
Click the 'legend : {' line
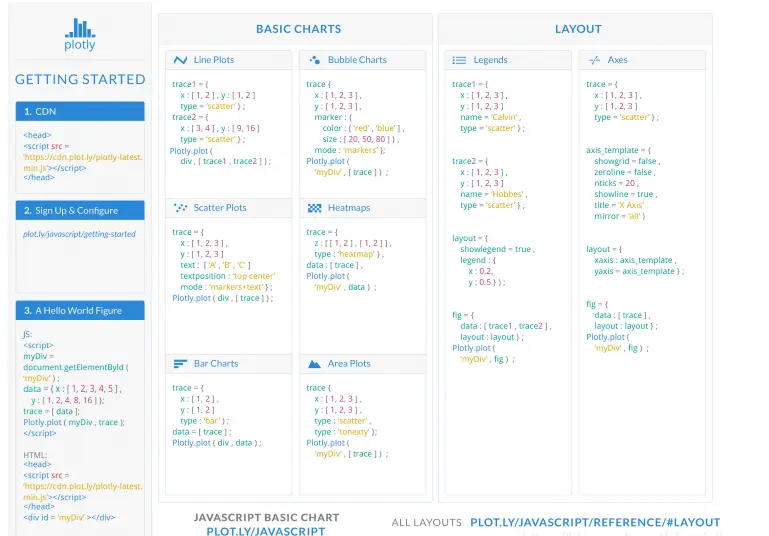pyautogui.click(x=478, y=260)
